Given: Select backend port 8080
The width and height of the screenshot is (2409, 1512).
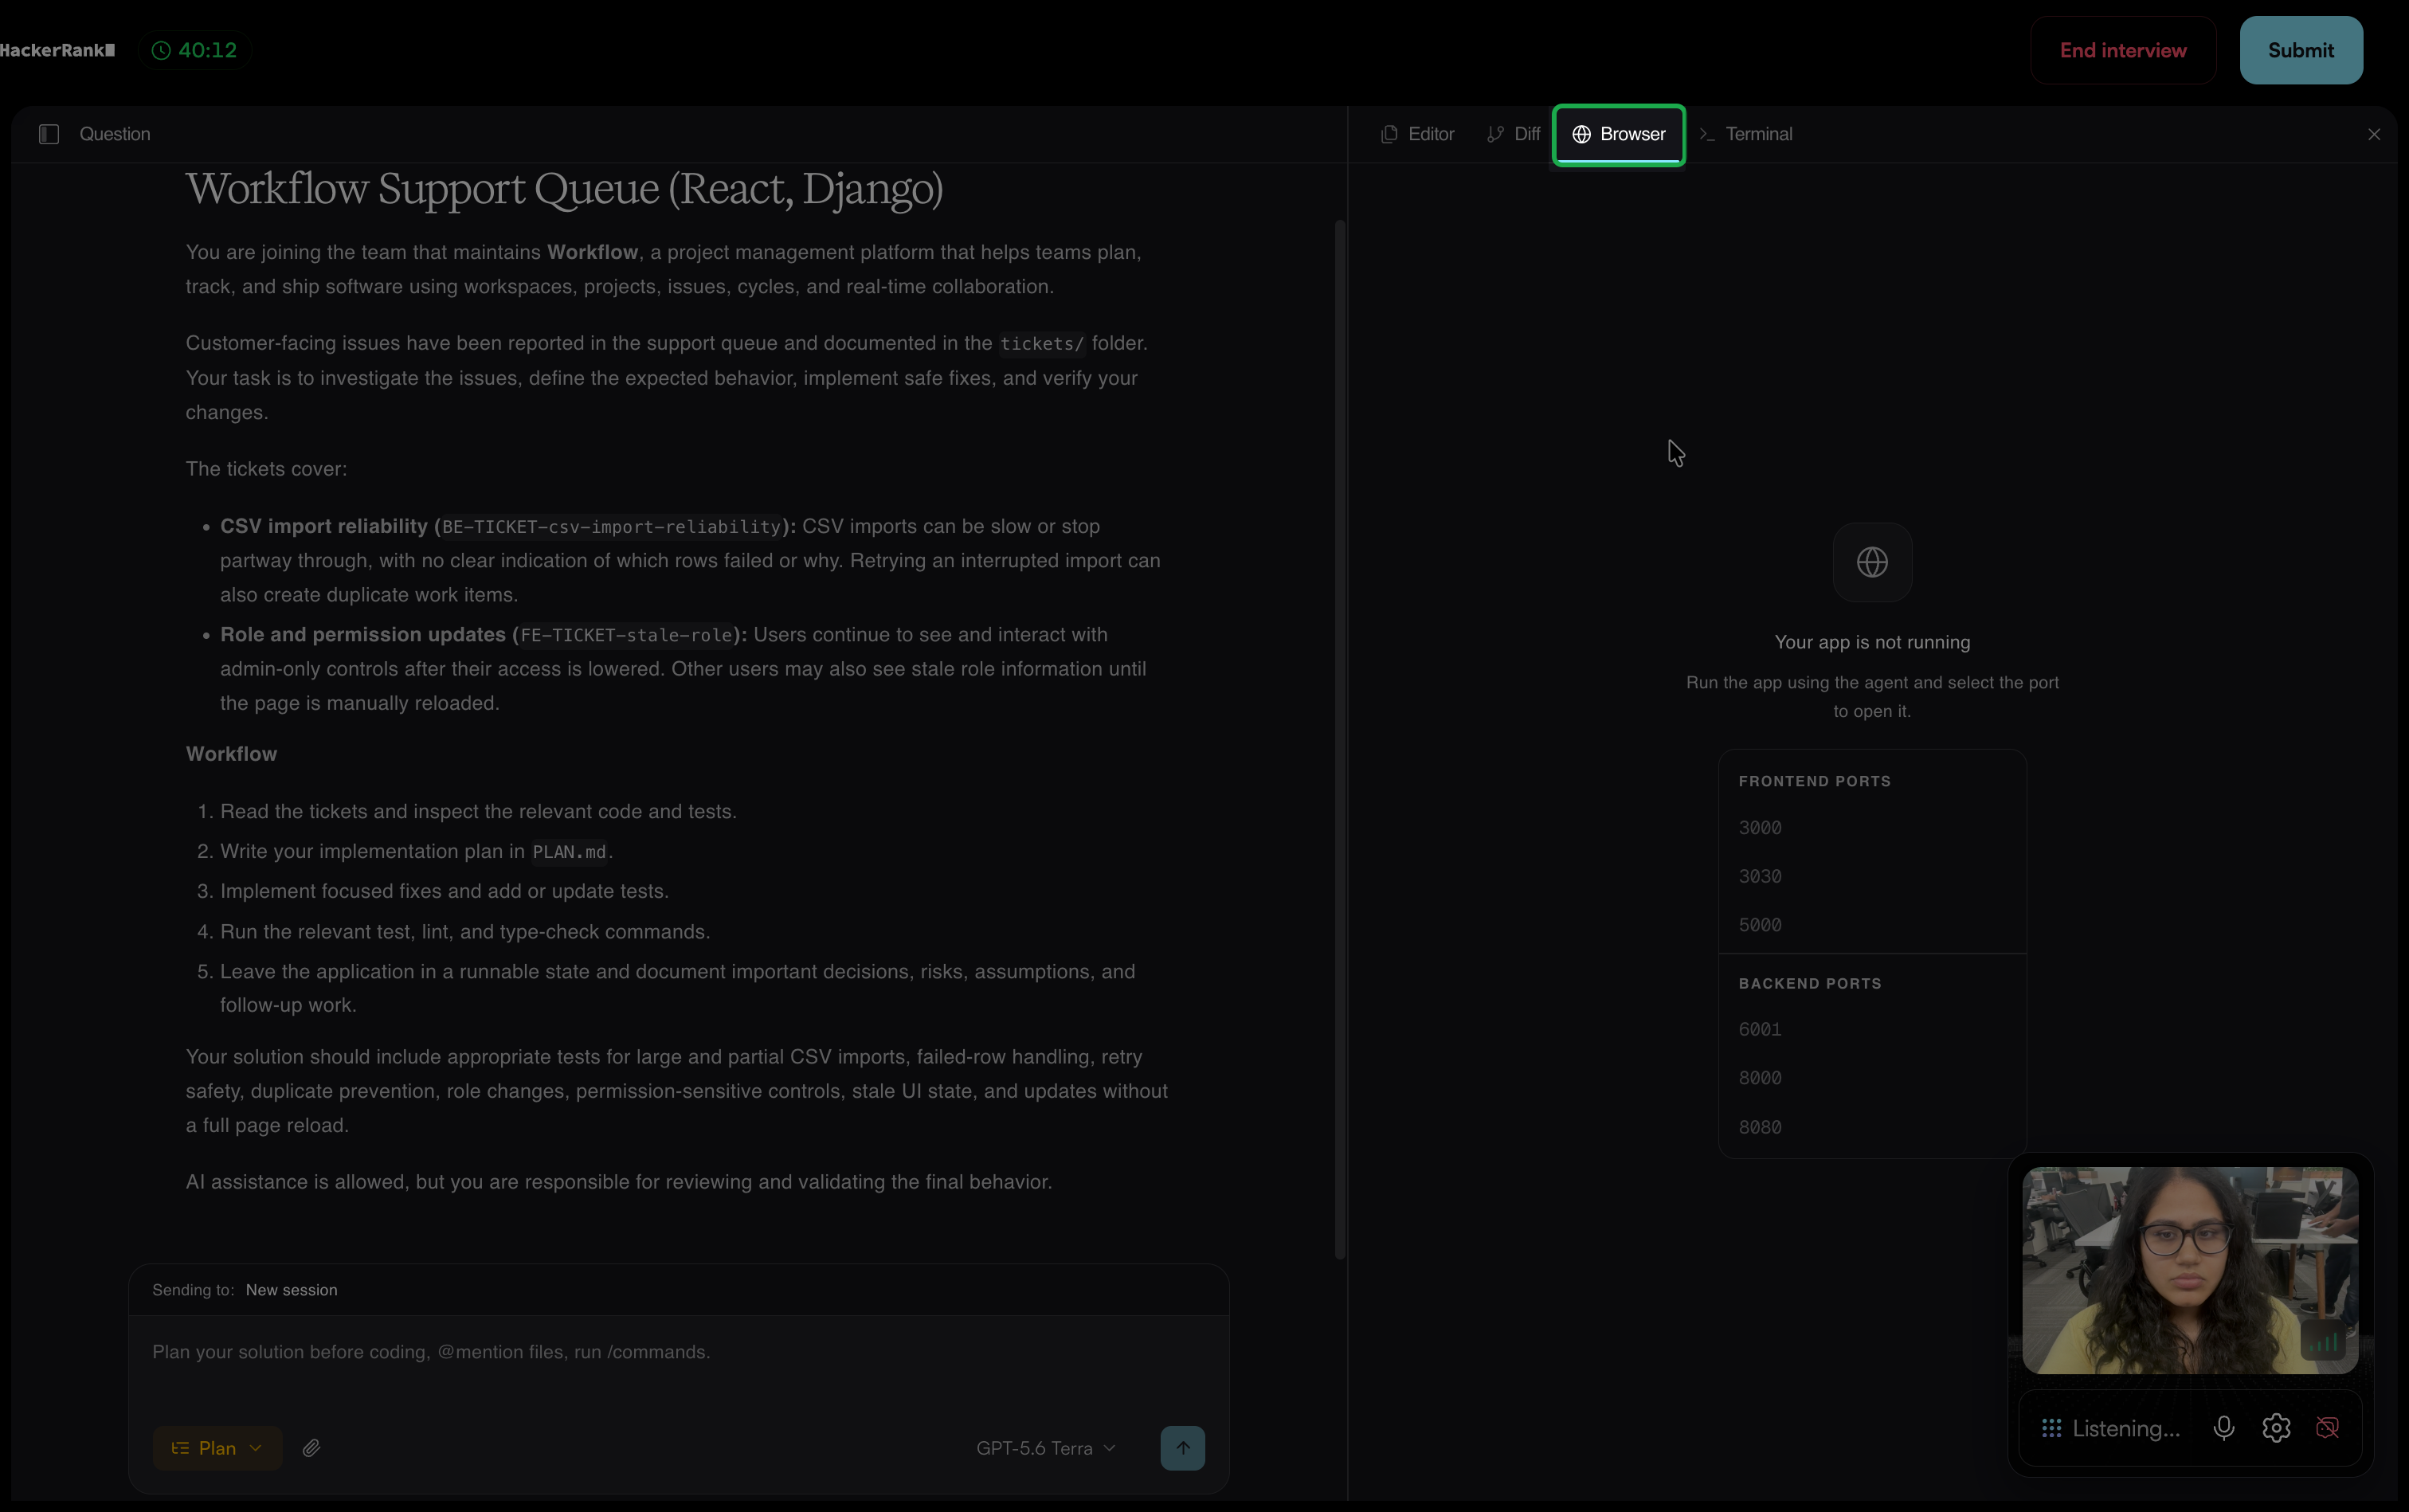Looking at the screenshot, I should (1872, 1128).
